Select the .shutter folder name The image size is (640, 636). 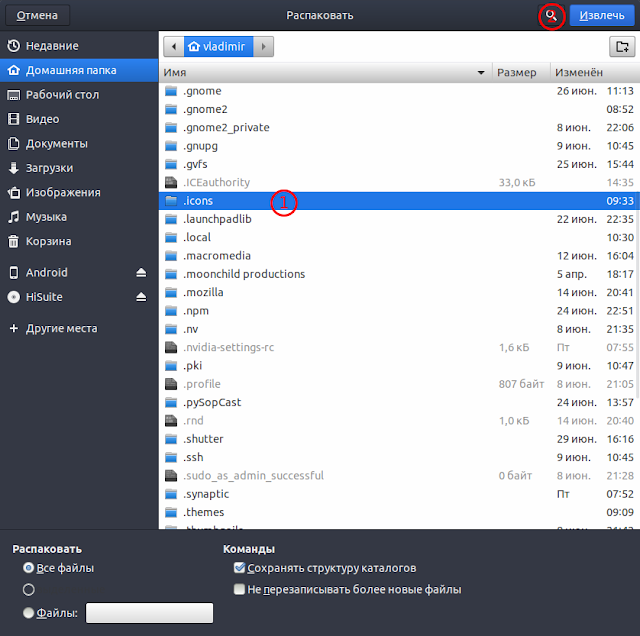pyautogui.click(x=203, y=439)
